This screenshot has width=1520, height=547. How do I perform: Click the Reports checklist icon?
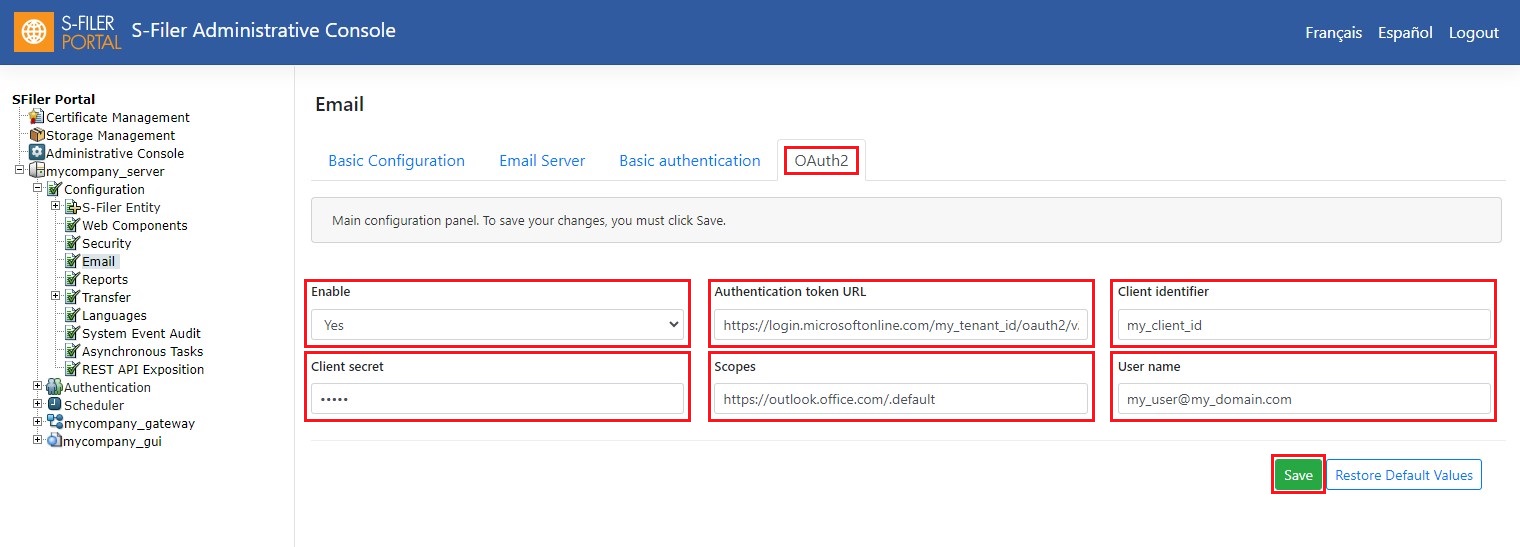[73, 279]
